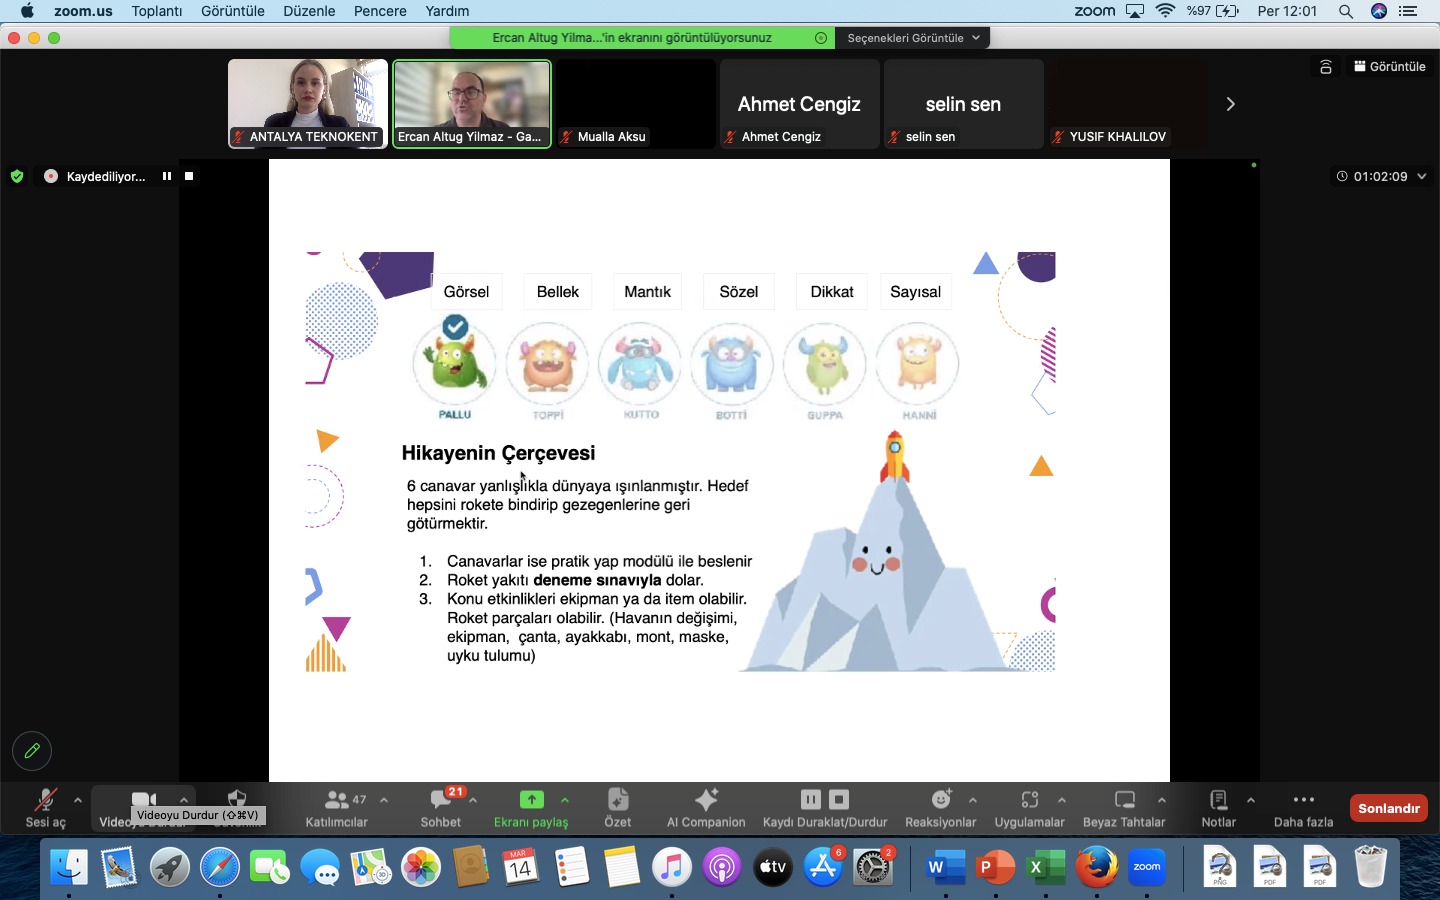This screenshot has height=900, width=1440.
Task: Open the Özet summary tool
Action: (x=618, y=807)
